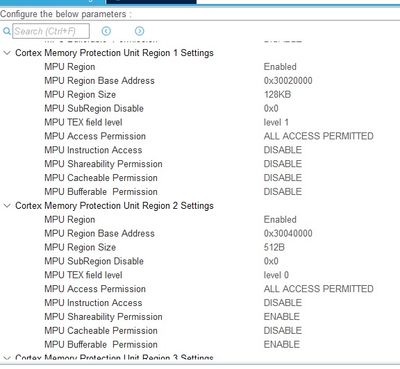Change Region 2 Shareability ENABLE value
The image size is (400, 369).
pos(282,317)
